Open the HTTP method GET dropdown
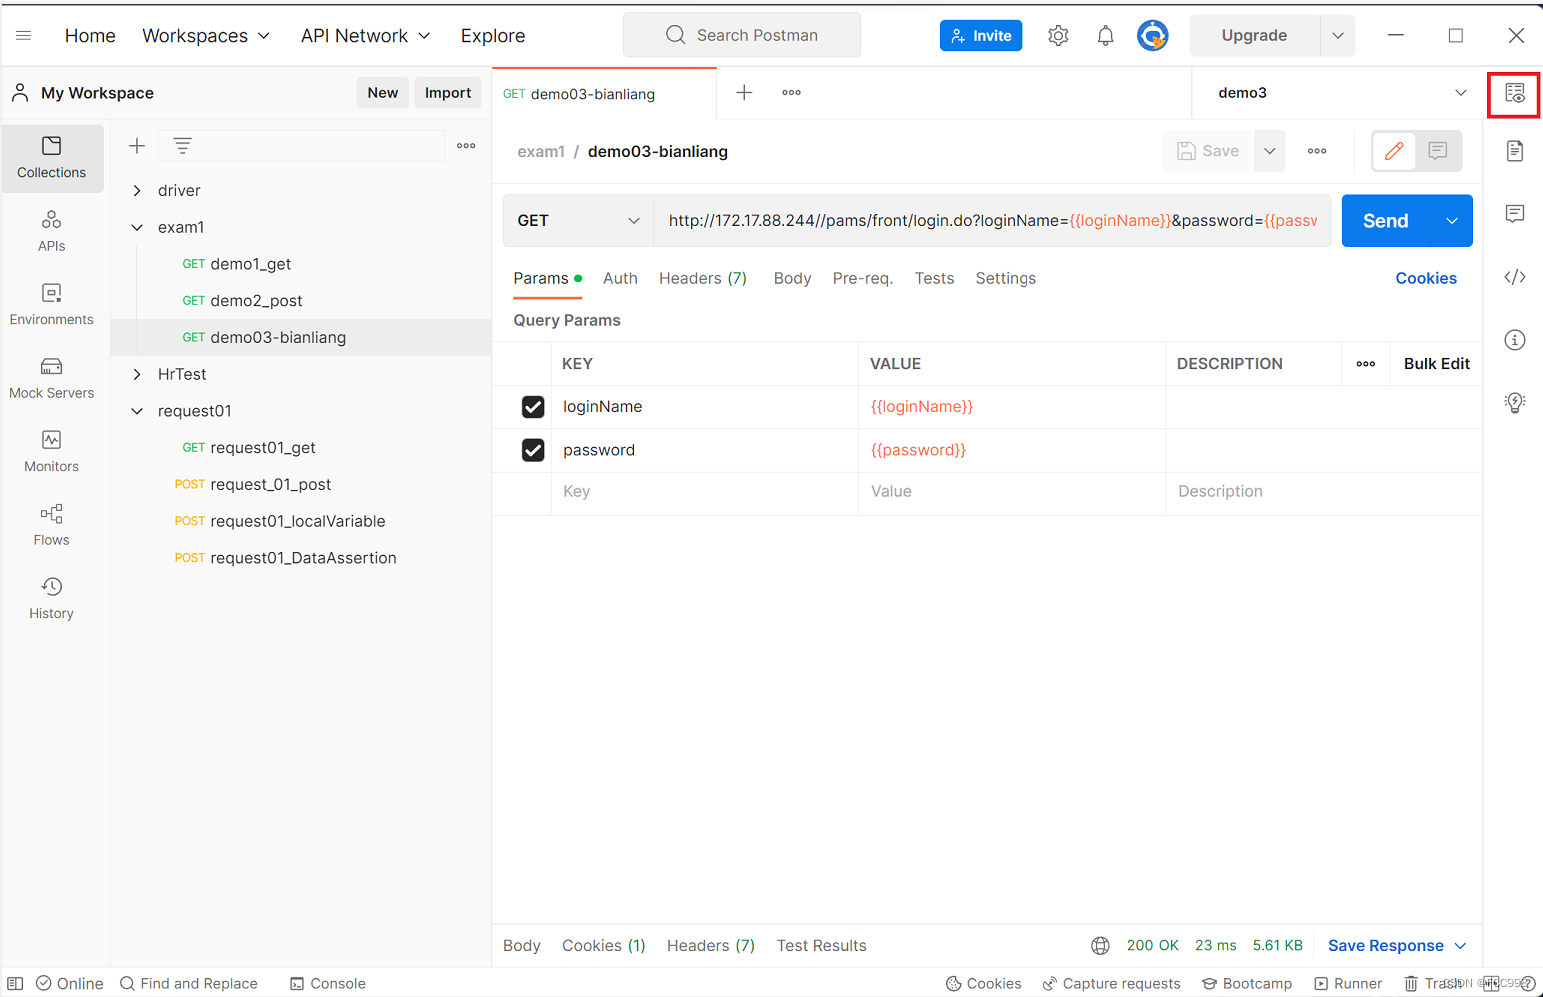This screenshot has width=1543, height=997. [578, 221]
